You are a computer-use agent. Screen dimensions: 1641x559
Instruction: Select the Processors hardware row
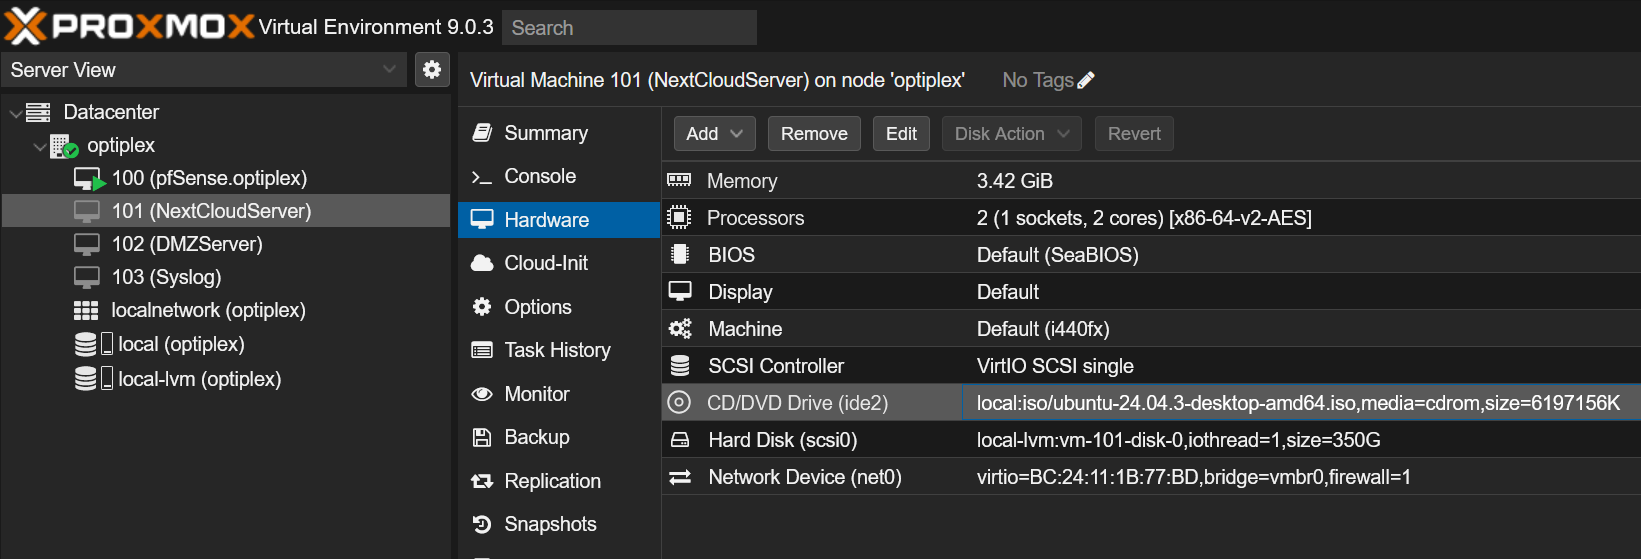(1151, 218)
